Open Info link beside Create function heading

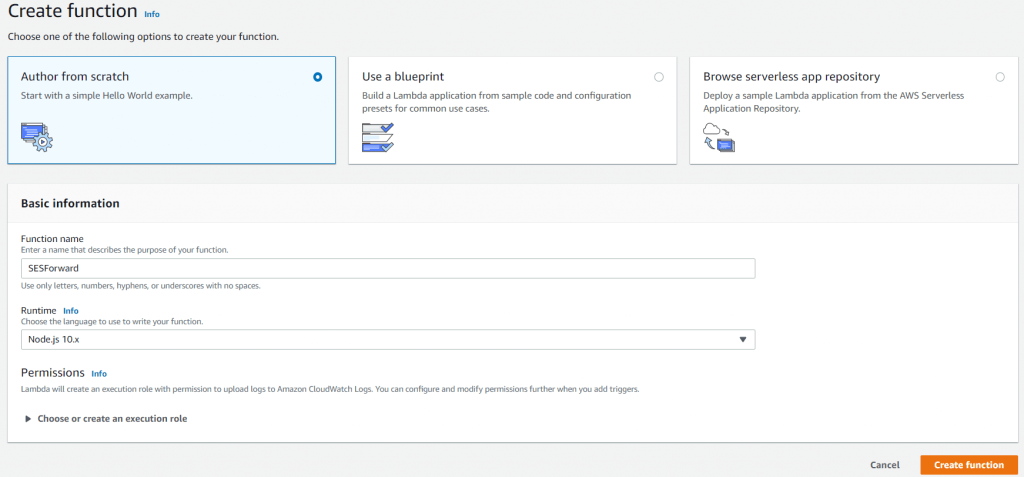pyautogui.click(x=152, y=14)
